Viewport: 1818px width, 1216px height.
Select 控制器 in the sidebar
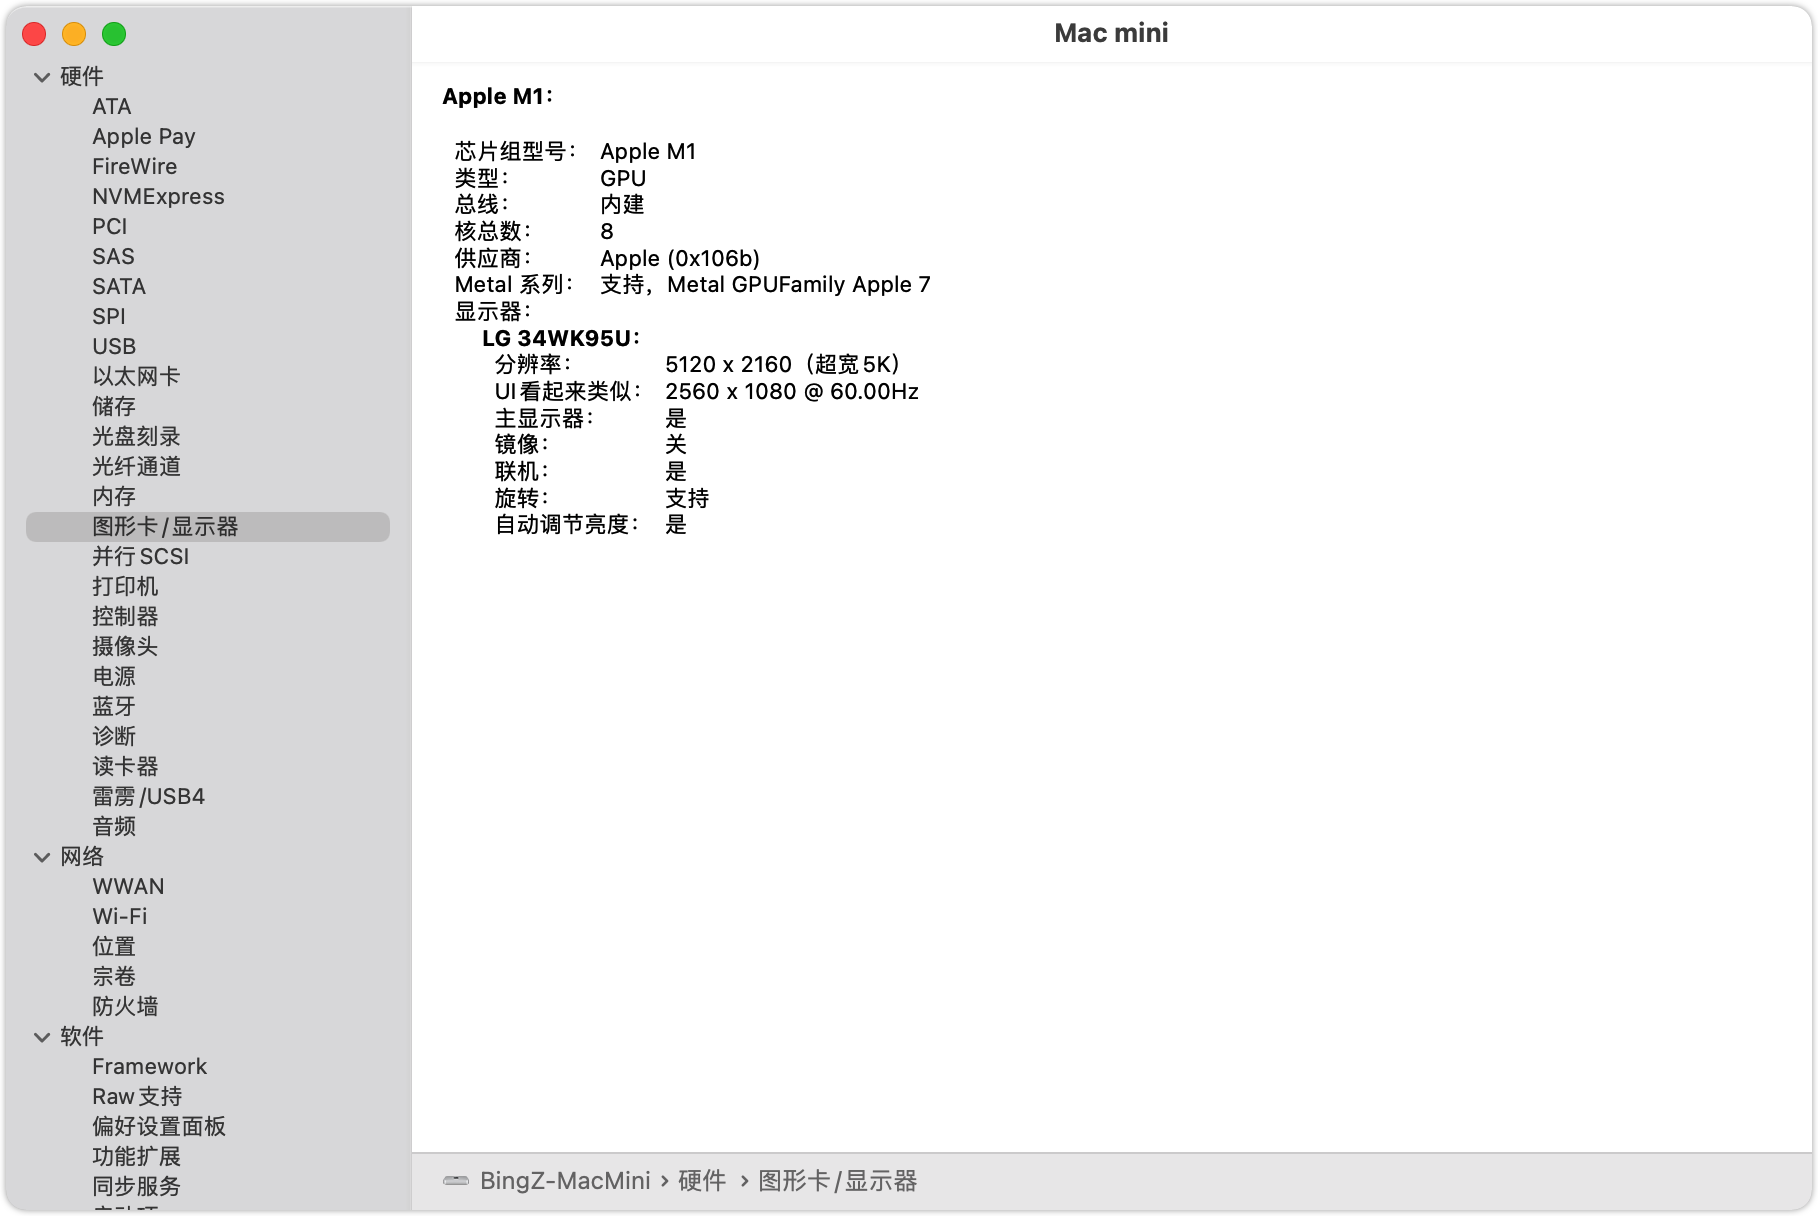point(125,617)
